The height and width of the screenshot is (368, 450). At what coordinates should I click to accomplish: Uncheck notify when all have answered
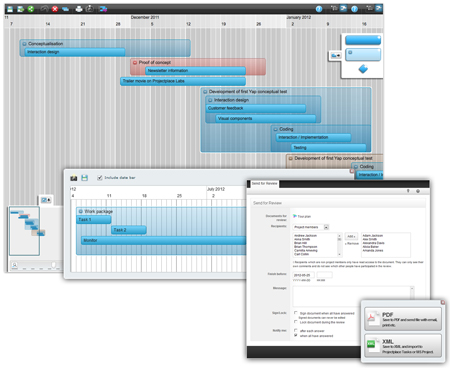point(296,335)
